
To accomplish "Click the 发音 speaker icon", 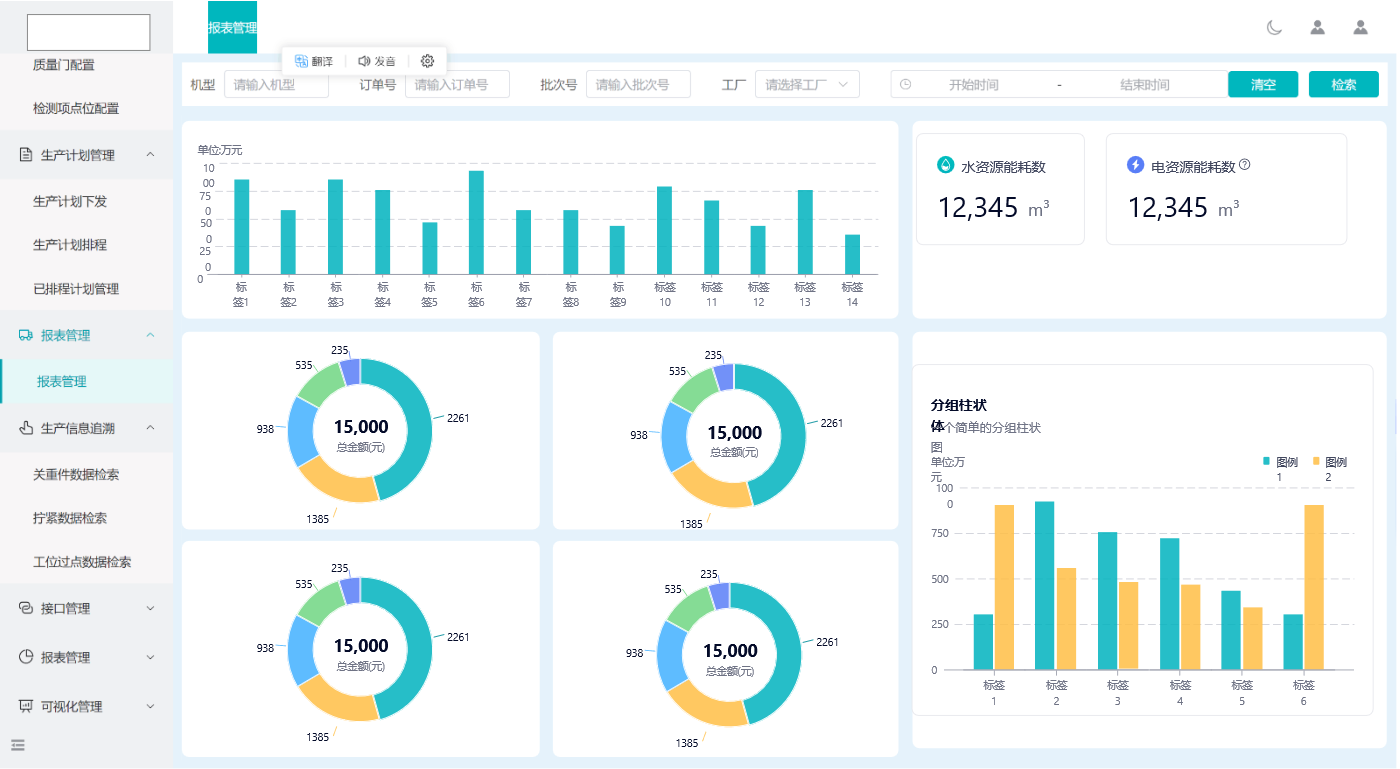I will pyautogui.click(x=365, y=61).
